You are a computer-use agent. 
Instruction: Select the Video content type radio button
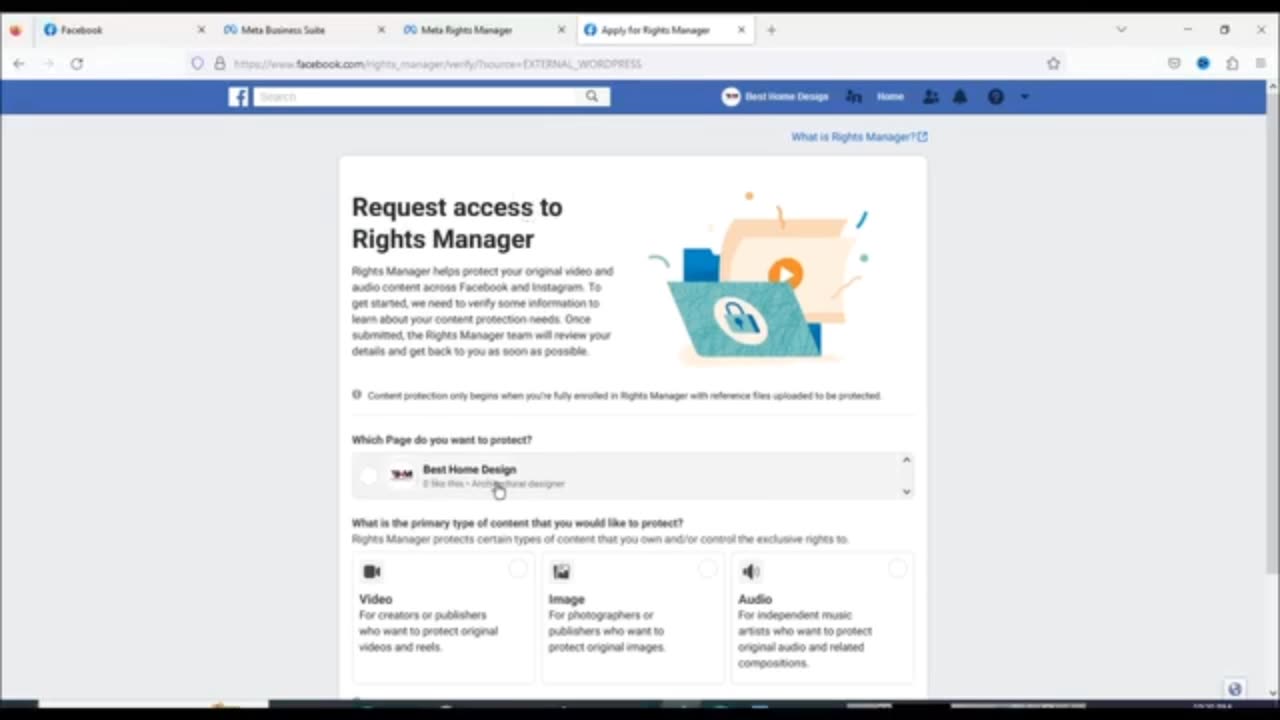pos(518,569)
